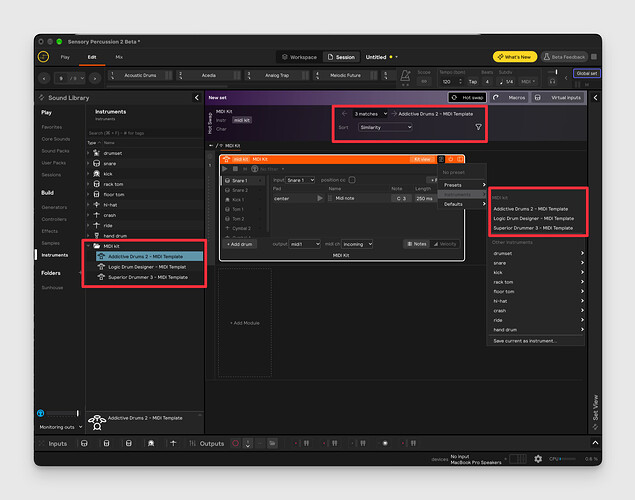Click the blue monitoring icon above Monitoring outs
The height and width of the screenshot is (500, 635).
point(40,413)
